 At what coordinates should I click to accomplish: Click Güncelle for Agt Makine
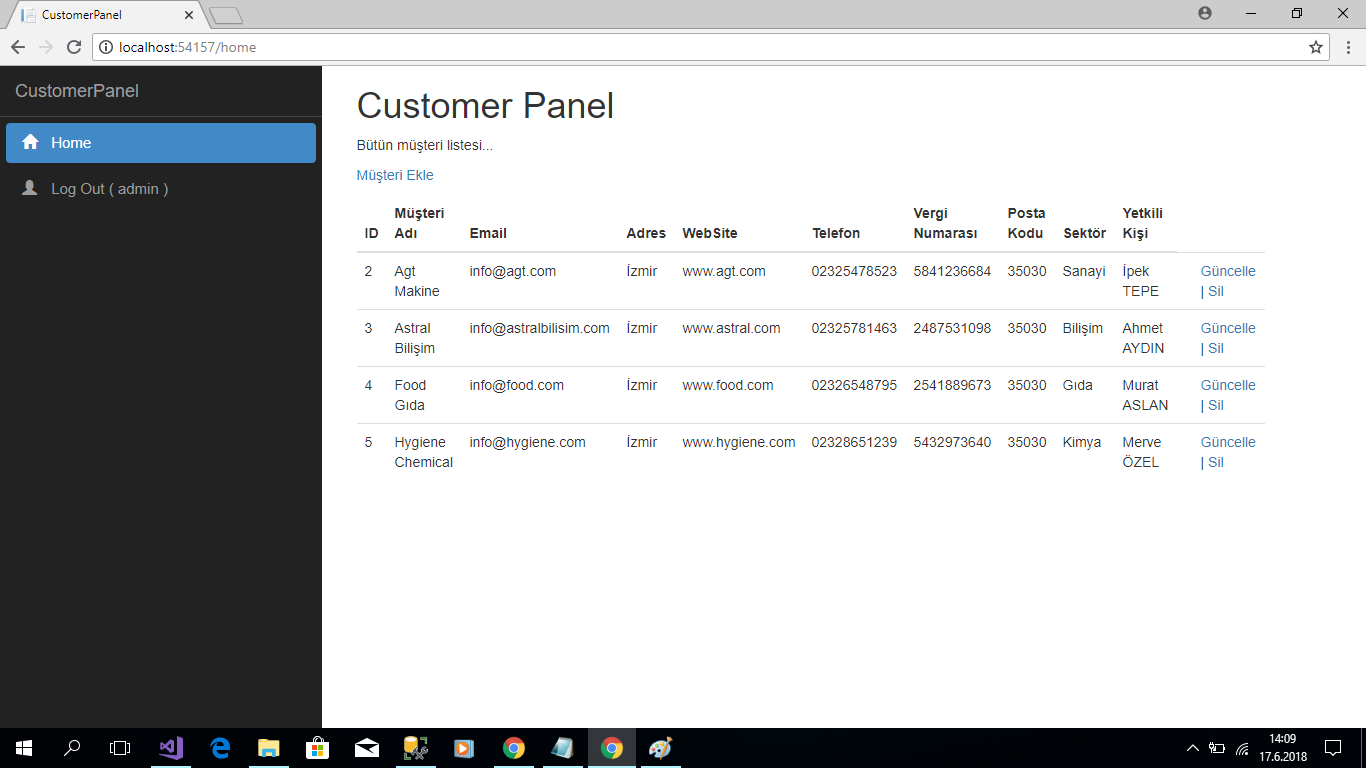pos(1227,271)
